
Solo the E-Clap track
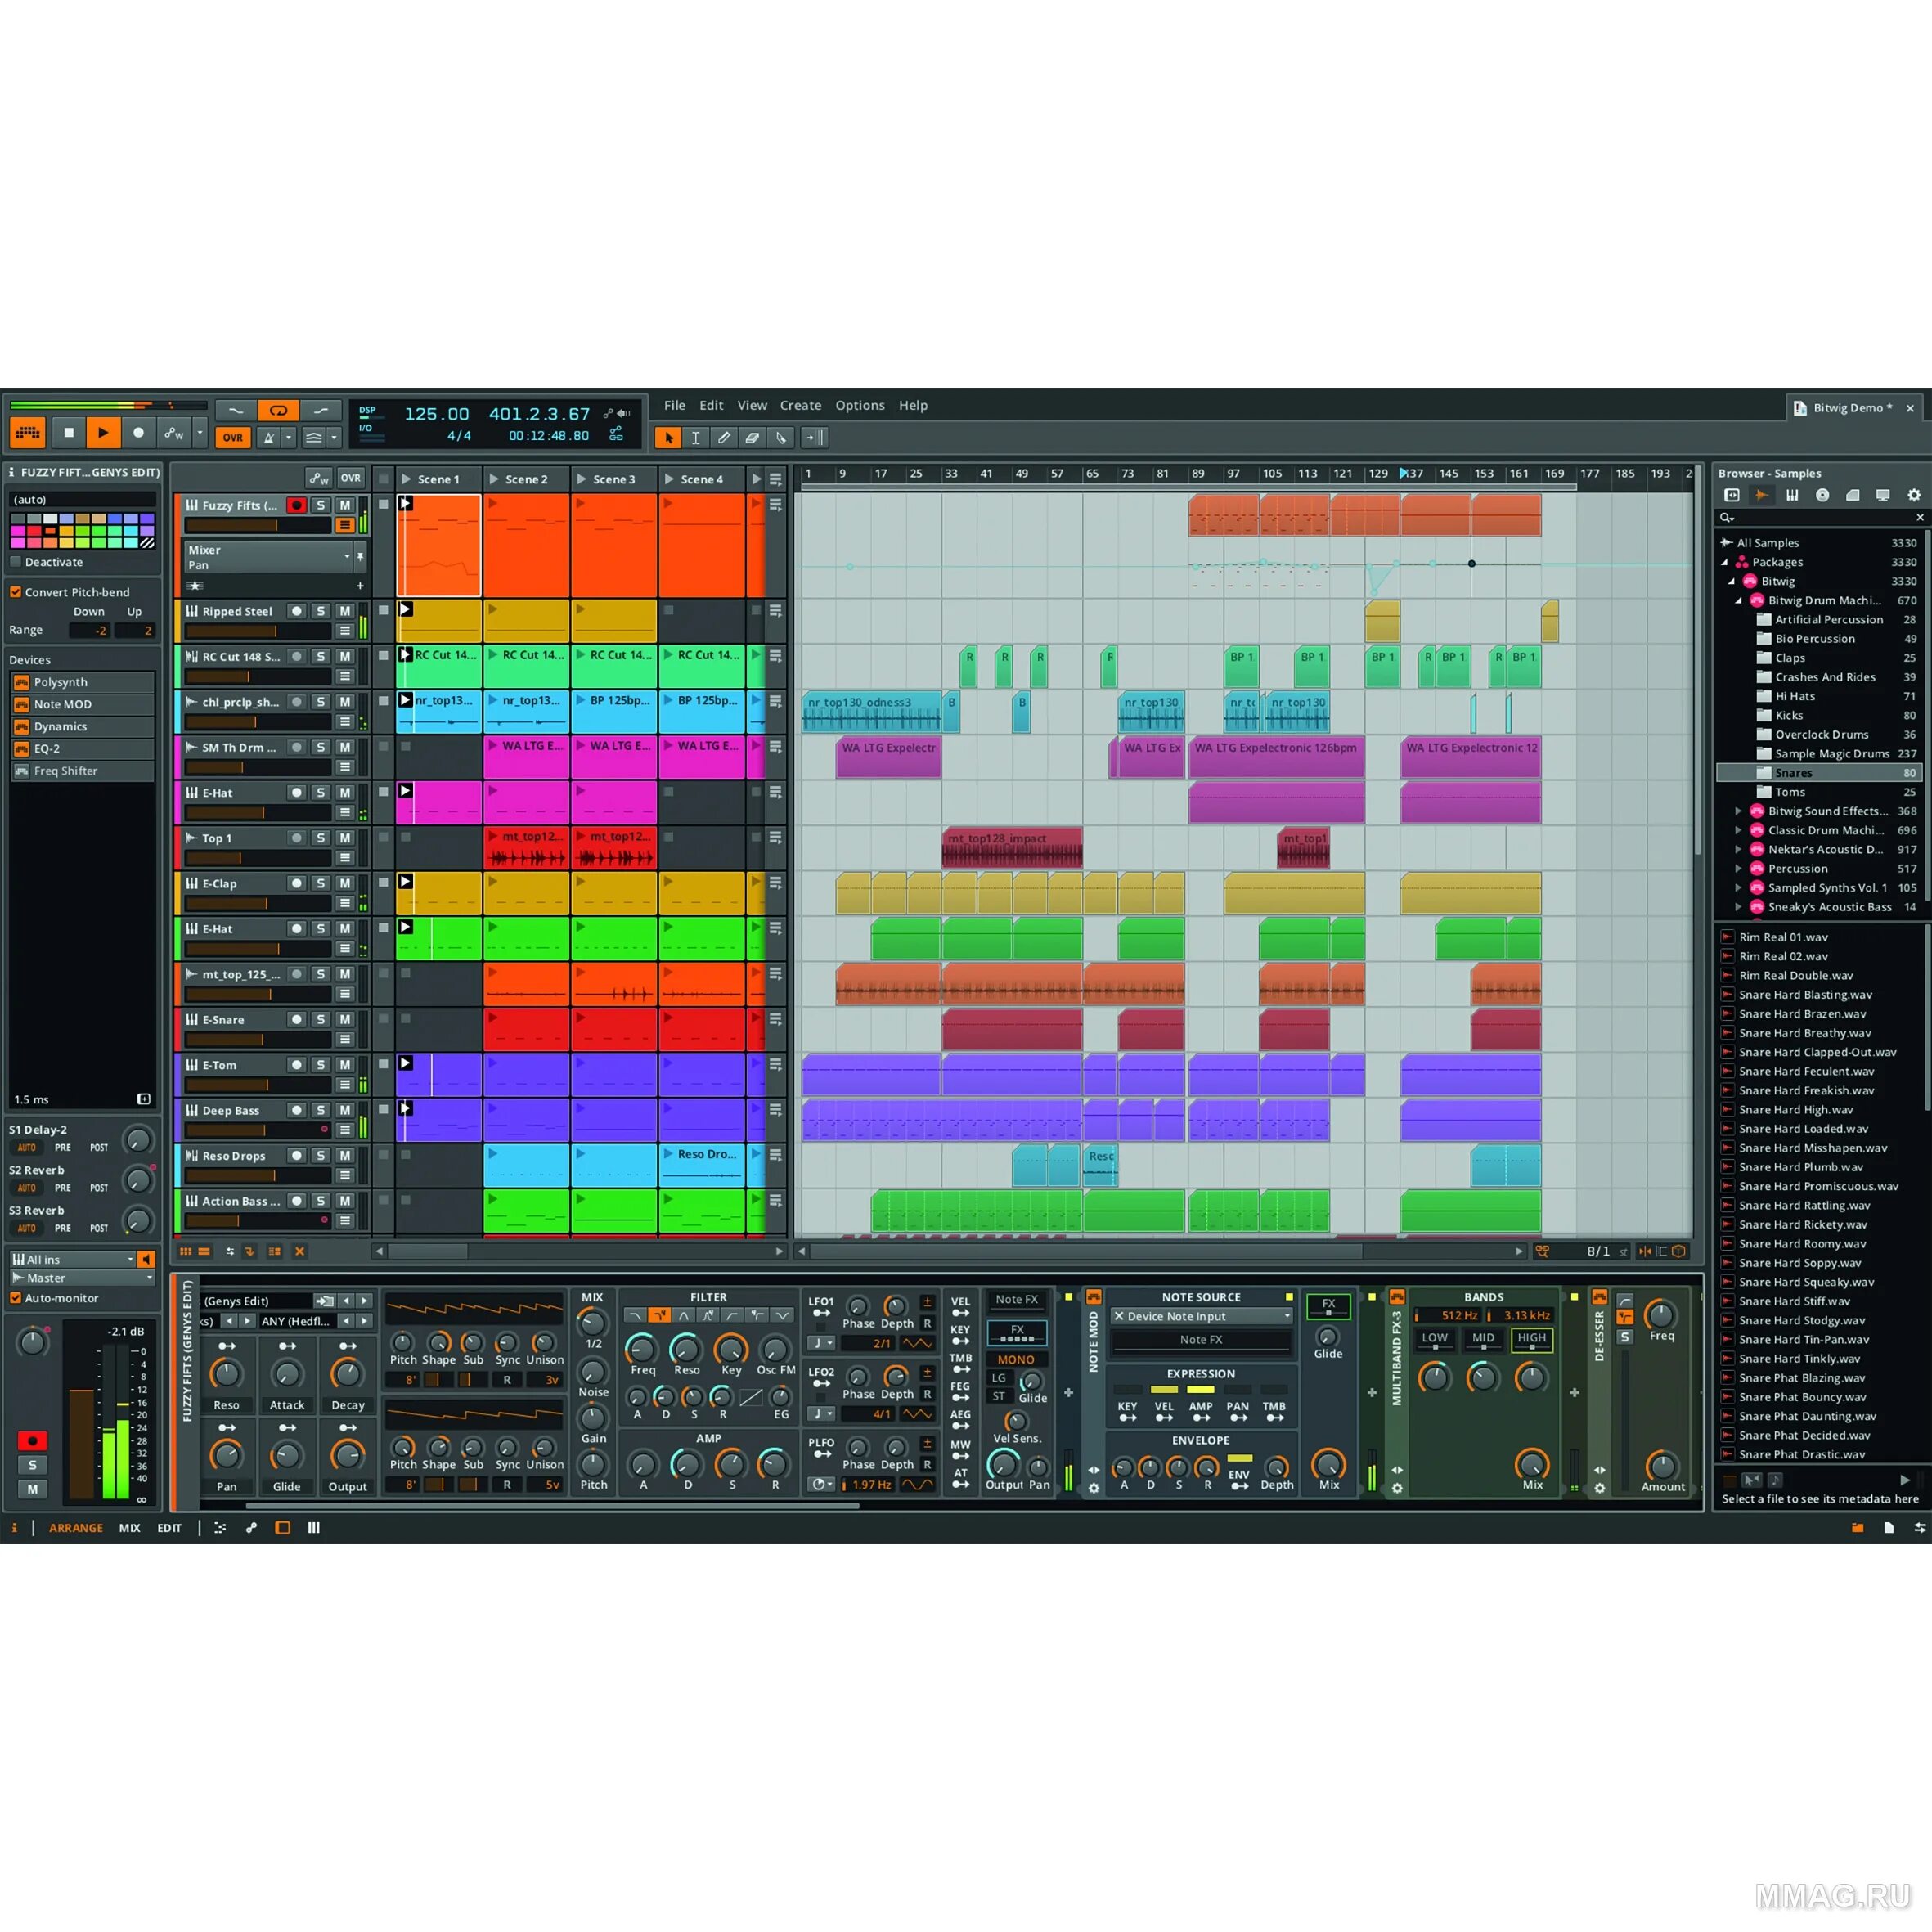tap(321, 883)
